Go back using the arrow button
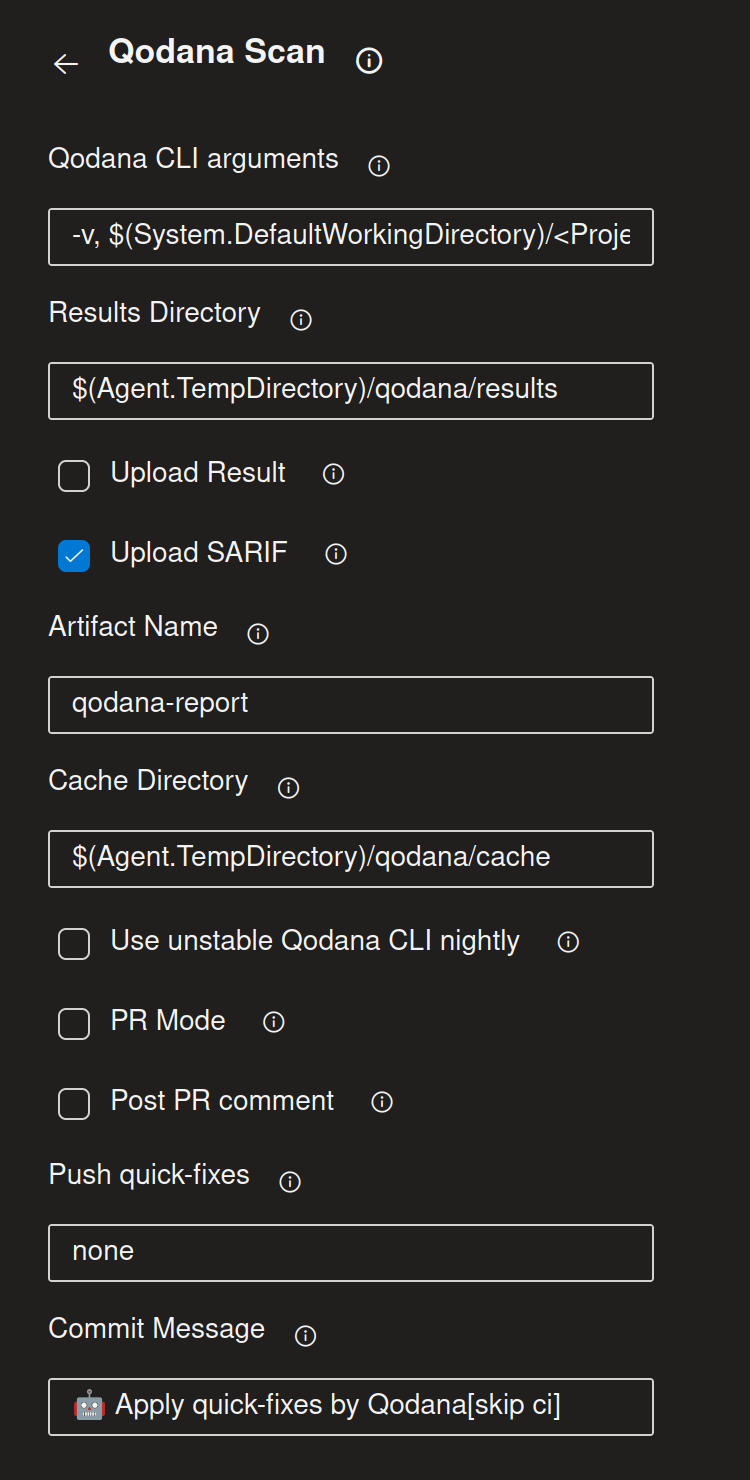This screenshot has height=1480, width=750. point(66,64)
